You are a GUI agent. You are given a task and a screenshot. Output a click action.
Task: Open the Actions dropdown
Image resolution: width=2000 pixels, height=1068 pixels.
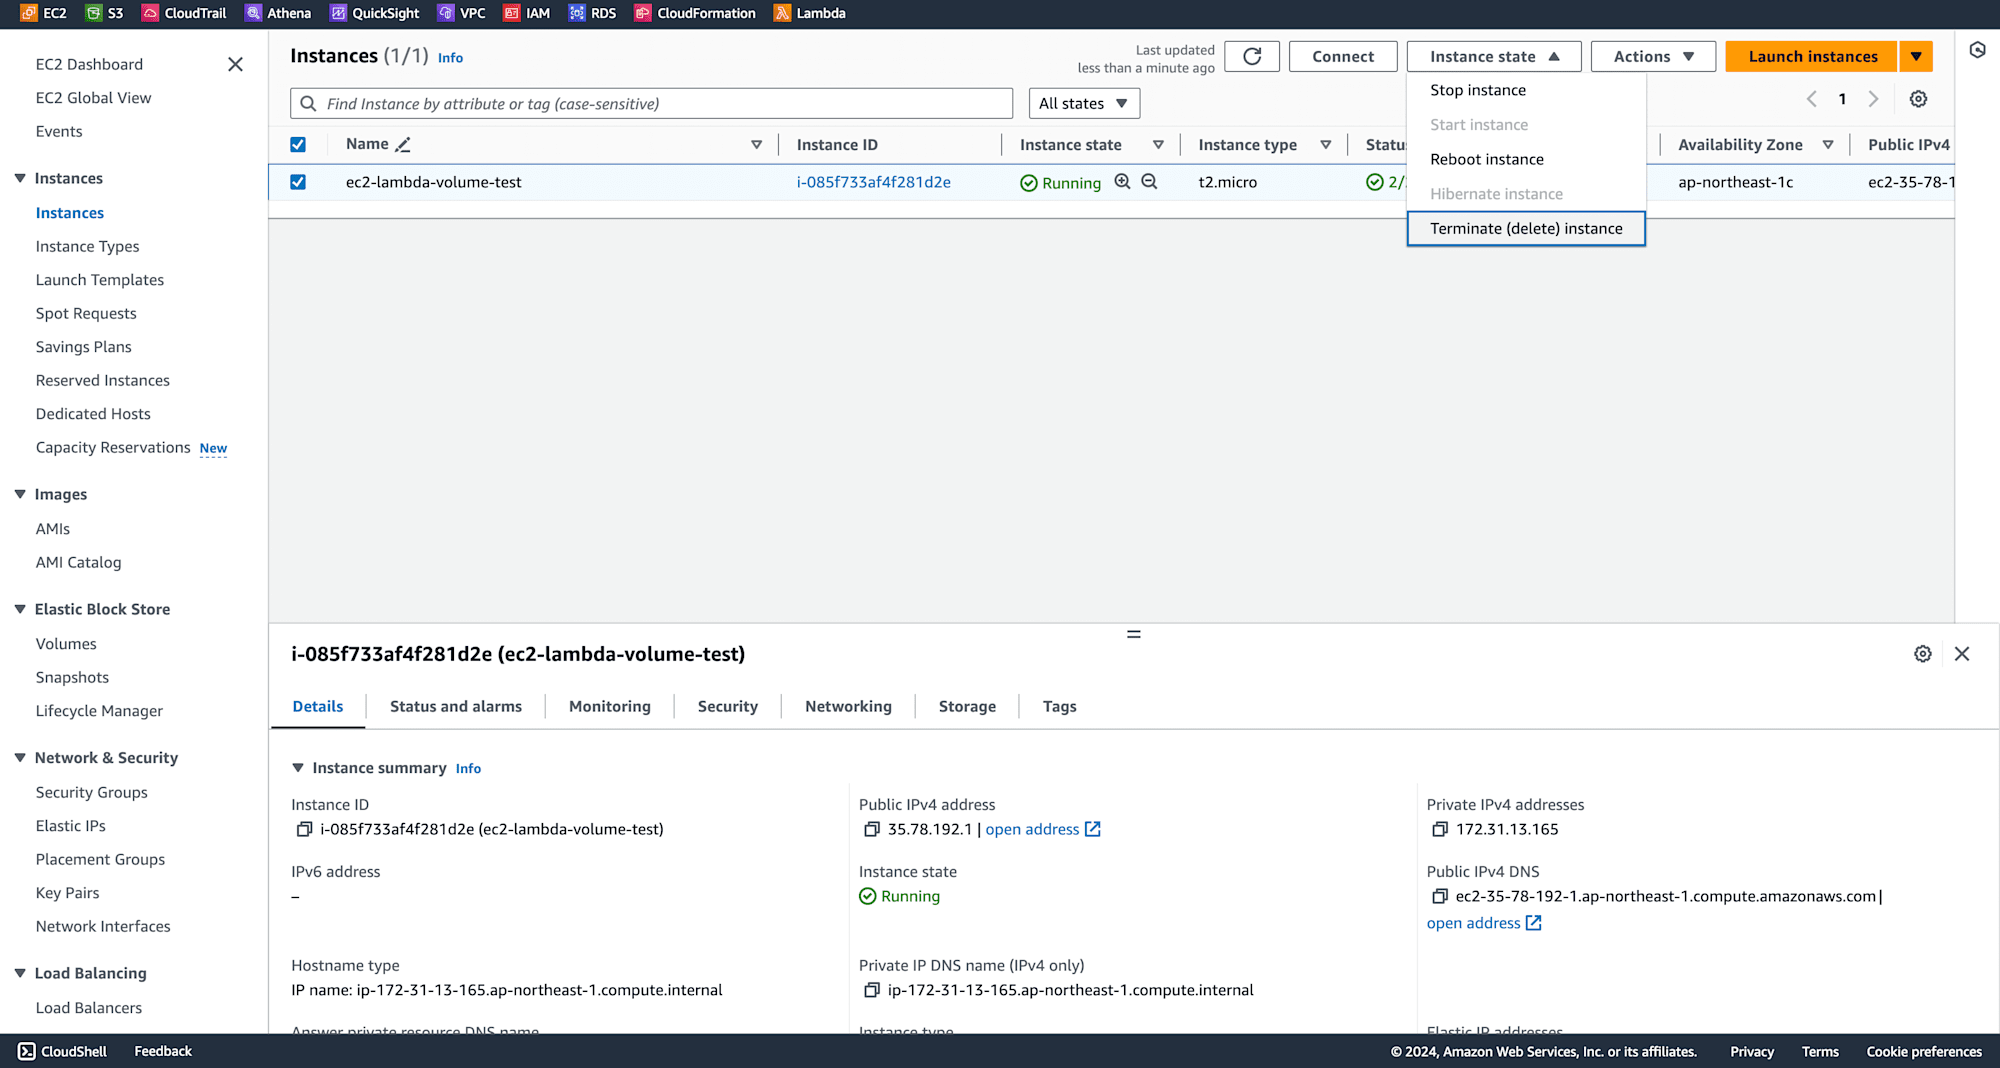pos(1653,56)
